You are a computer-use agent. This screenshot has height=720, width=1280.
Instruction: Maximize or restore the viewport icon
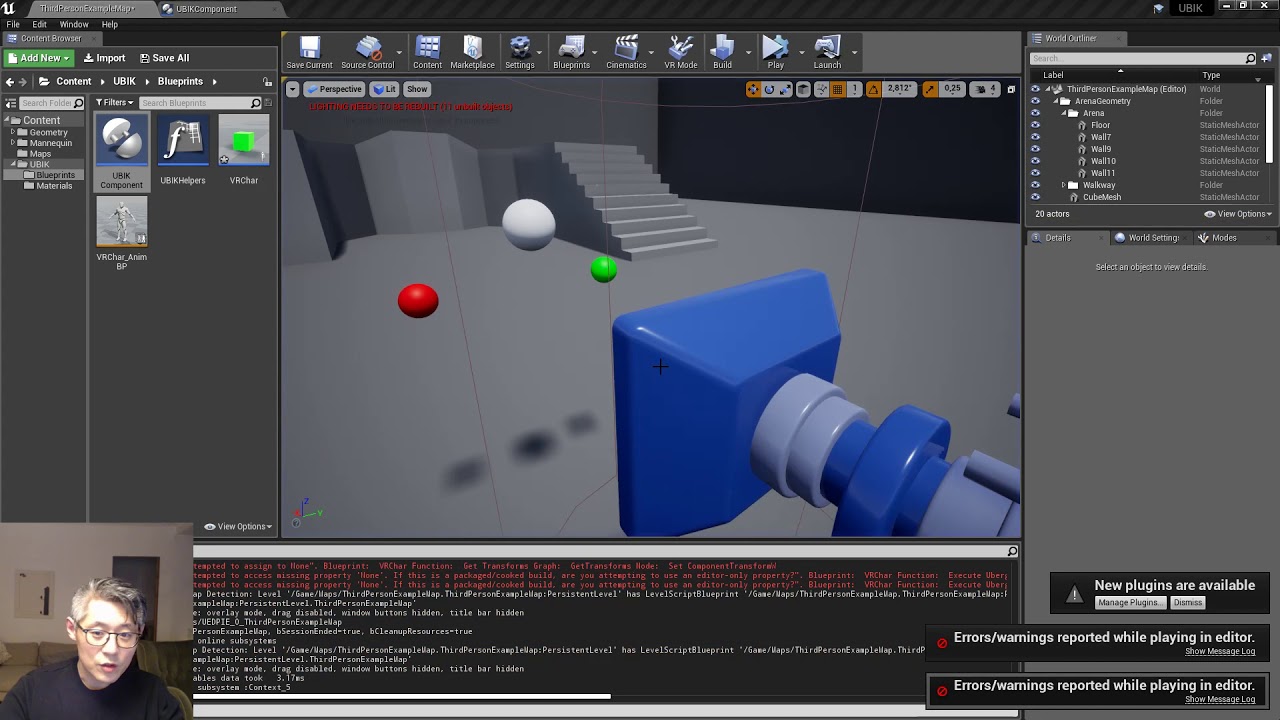click(1010, 89)
